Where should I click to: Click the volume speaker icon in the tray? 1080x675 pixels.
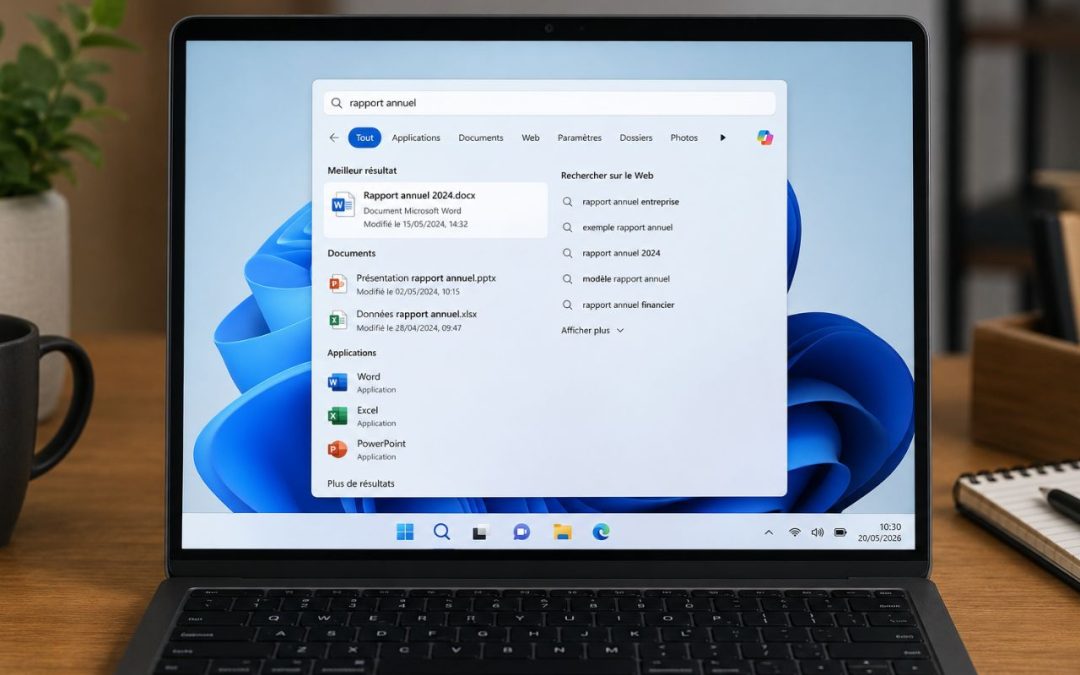tap(818, 532)
